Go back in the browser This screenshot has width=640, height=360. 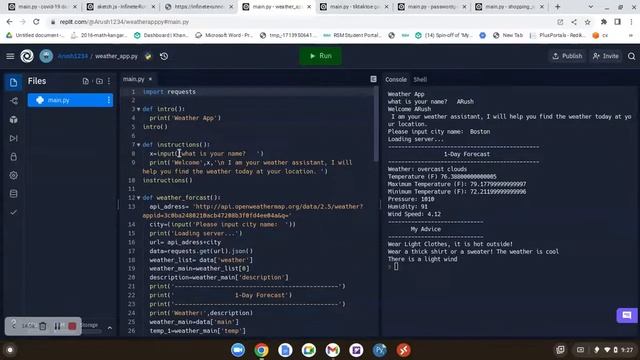pos(10,22)
